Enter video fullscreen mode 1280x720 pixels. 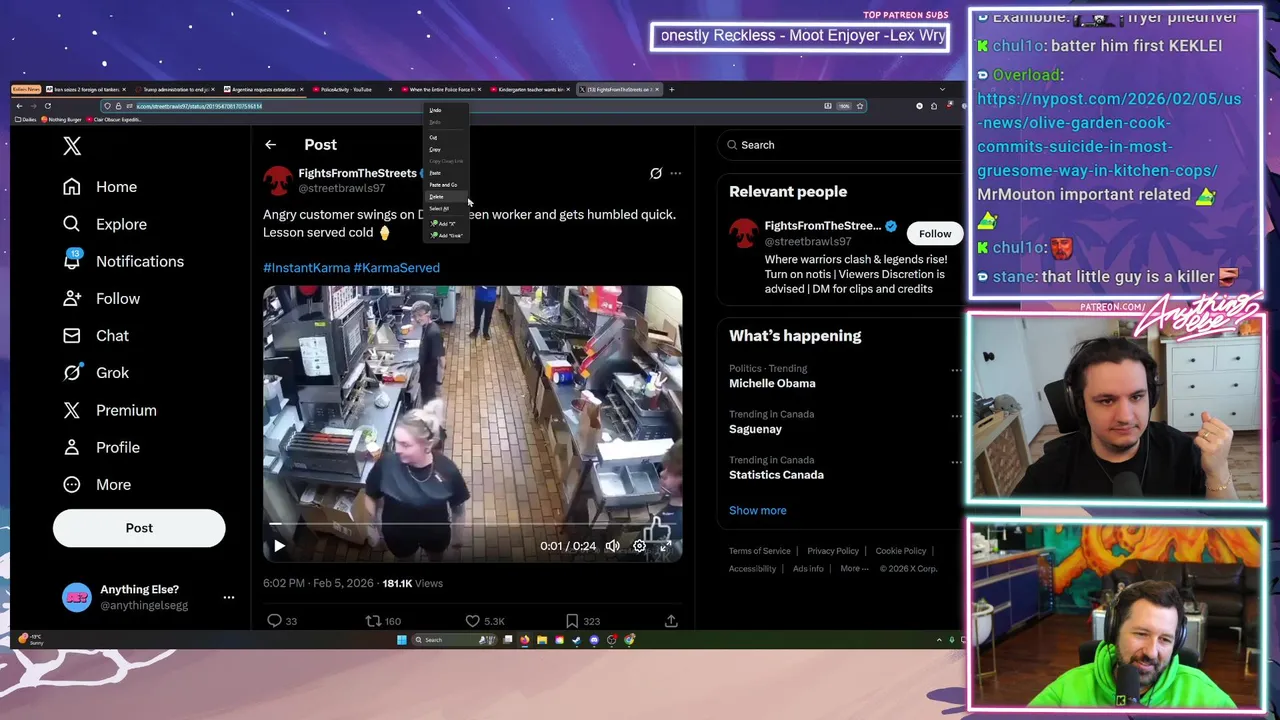point(665,546)
